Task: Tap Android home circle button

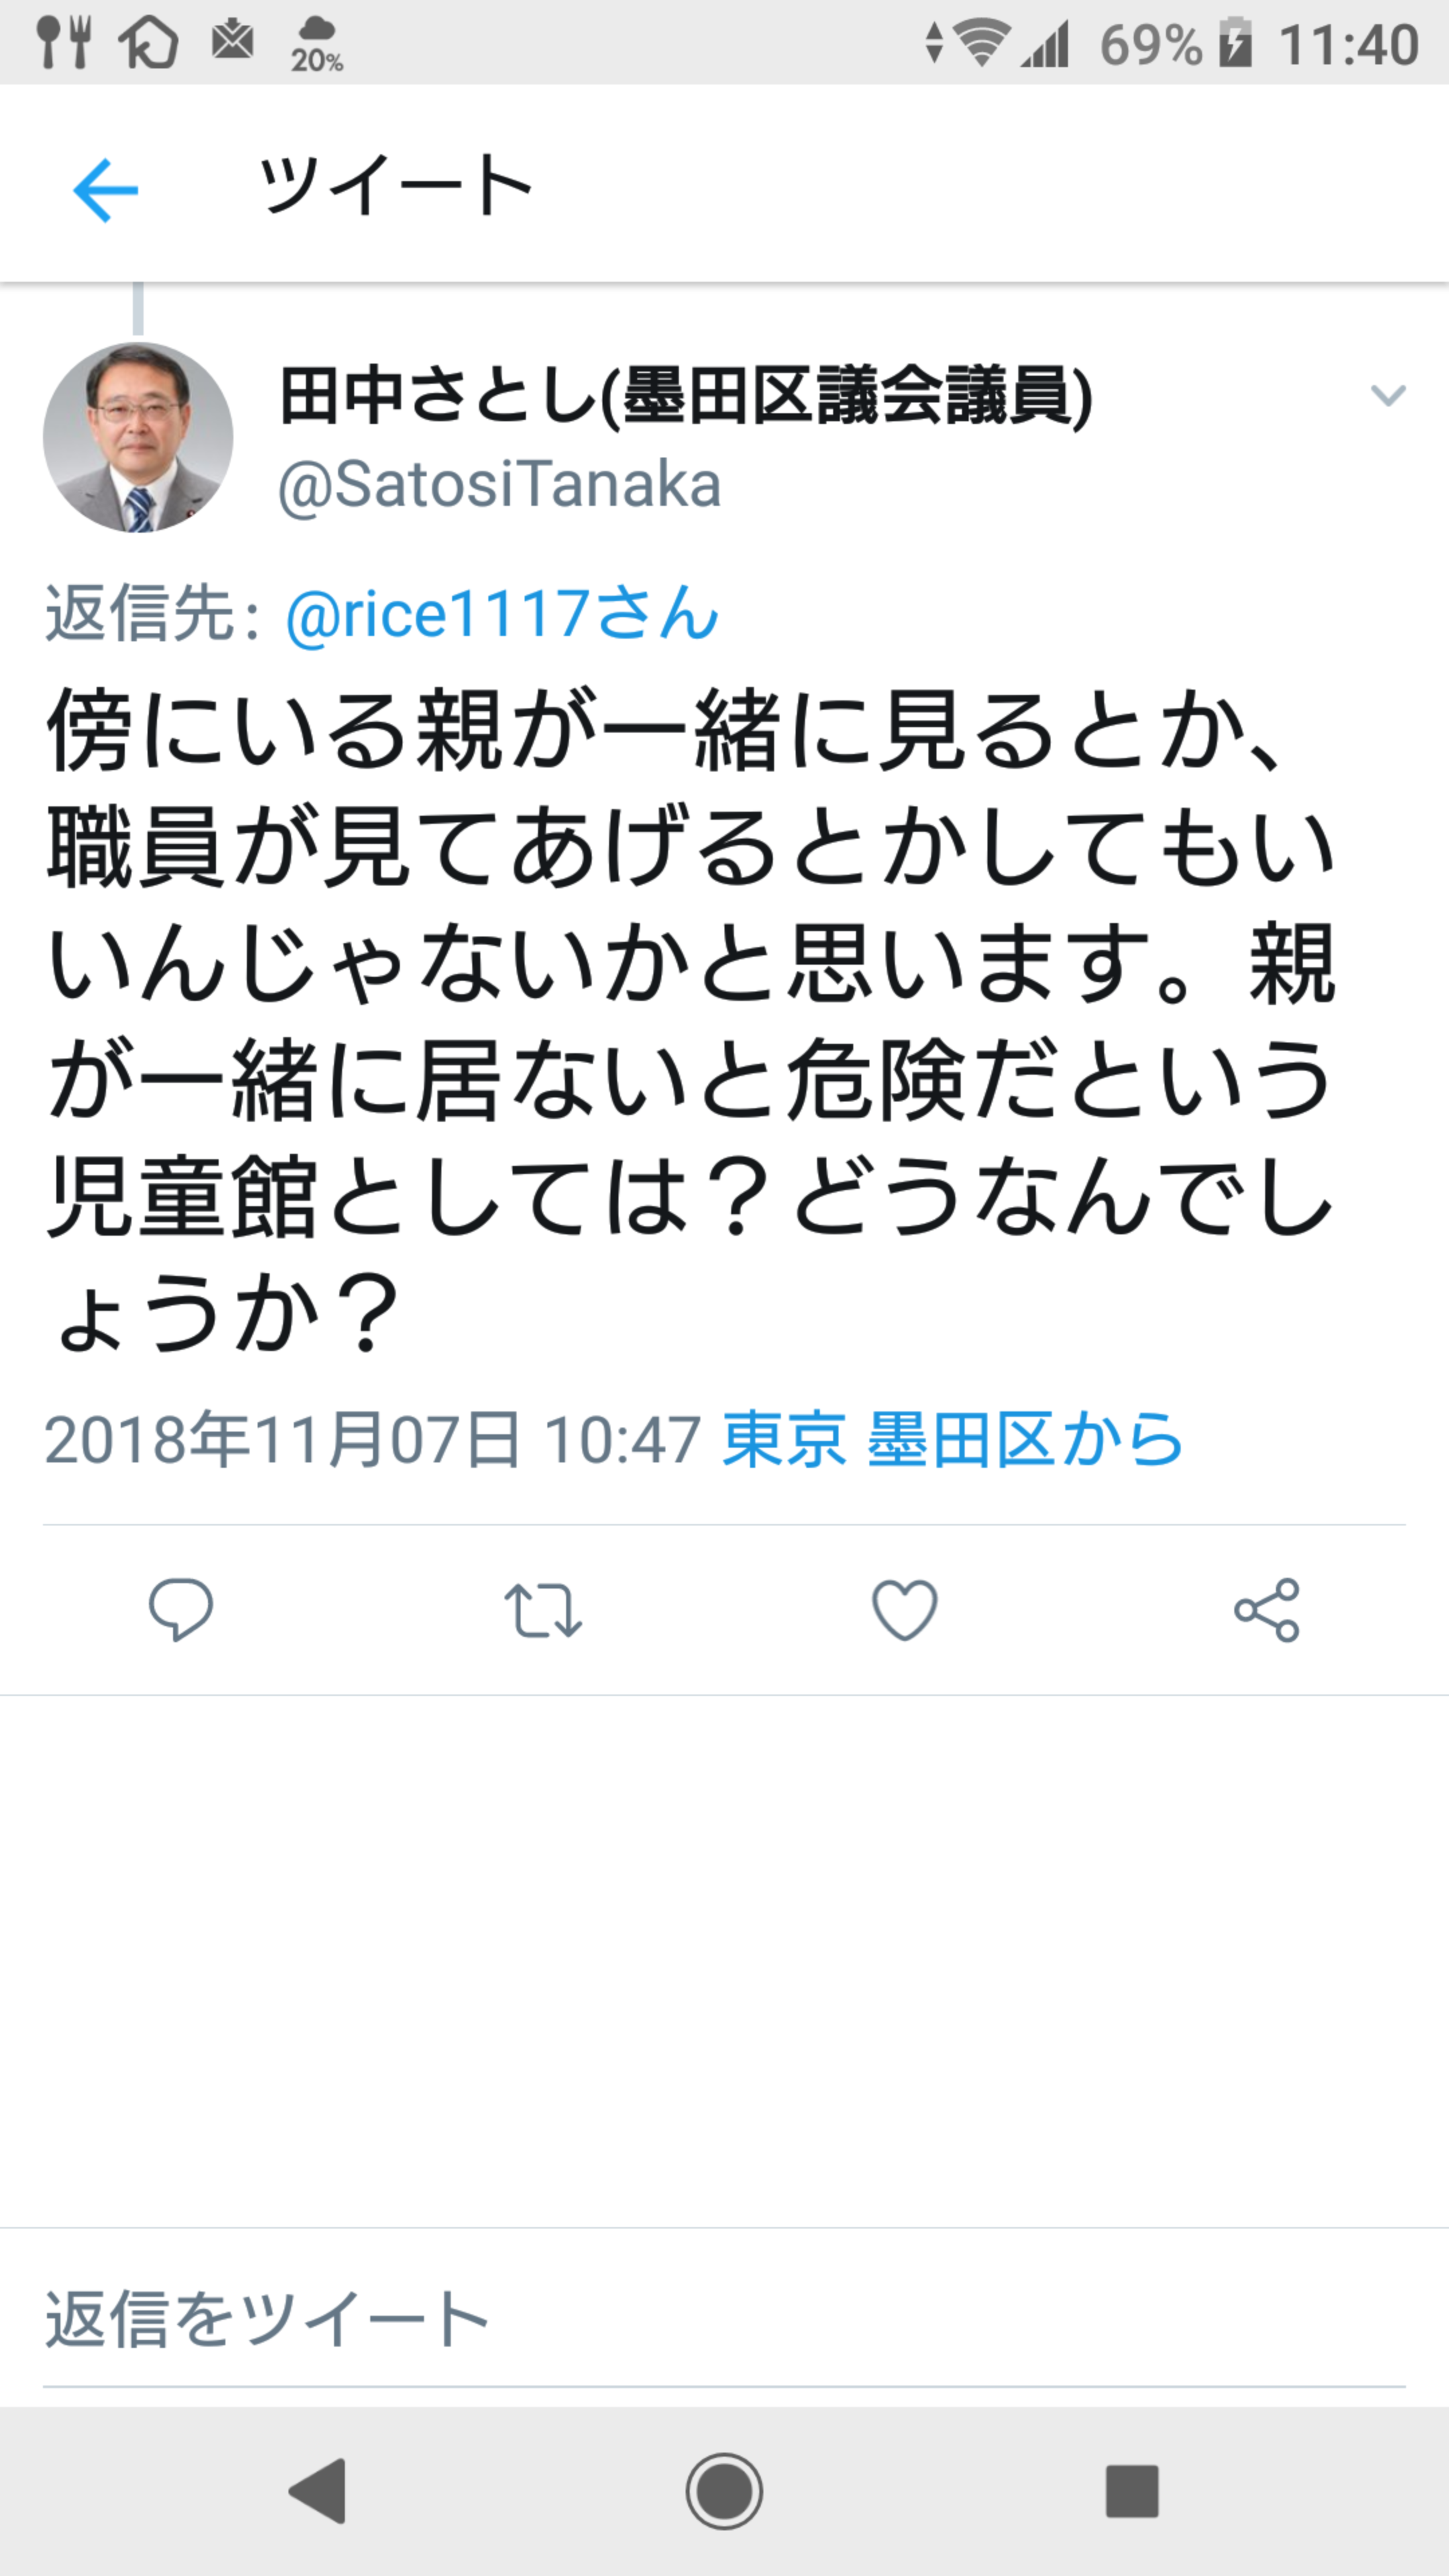Action: pyautogui.click(x=724, y=2491)
